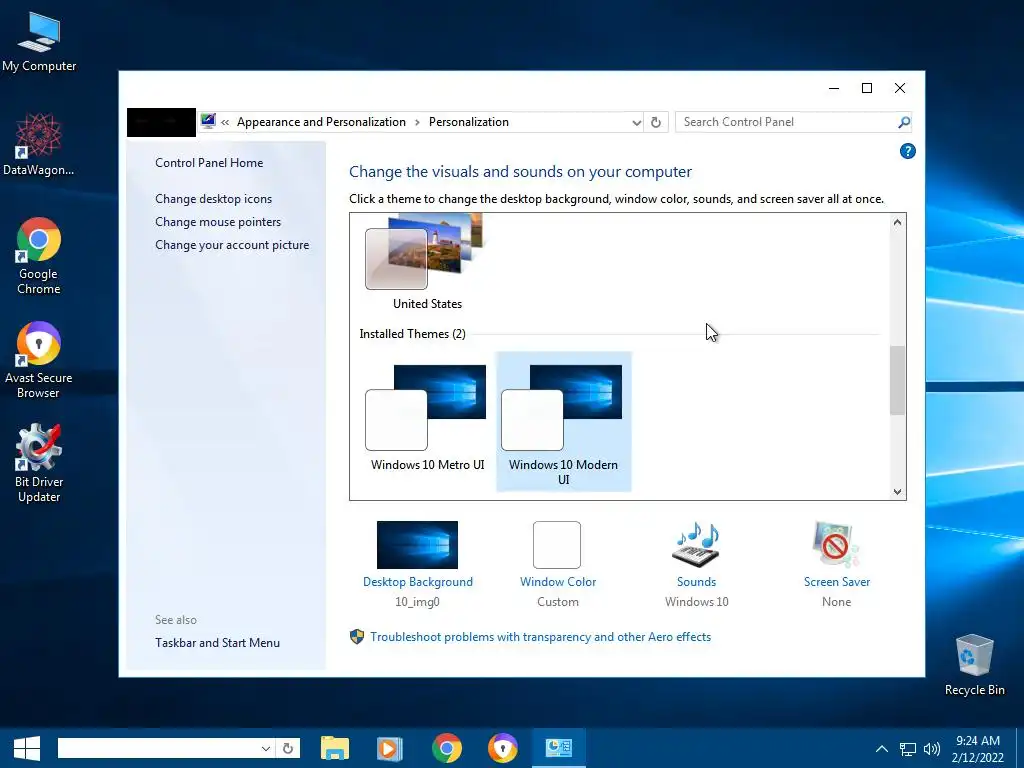This screenshot has height=768, width=1024.
Task: Open the DataWagon desktop shortcut
Action: tap(39, 145)
